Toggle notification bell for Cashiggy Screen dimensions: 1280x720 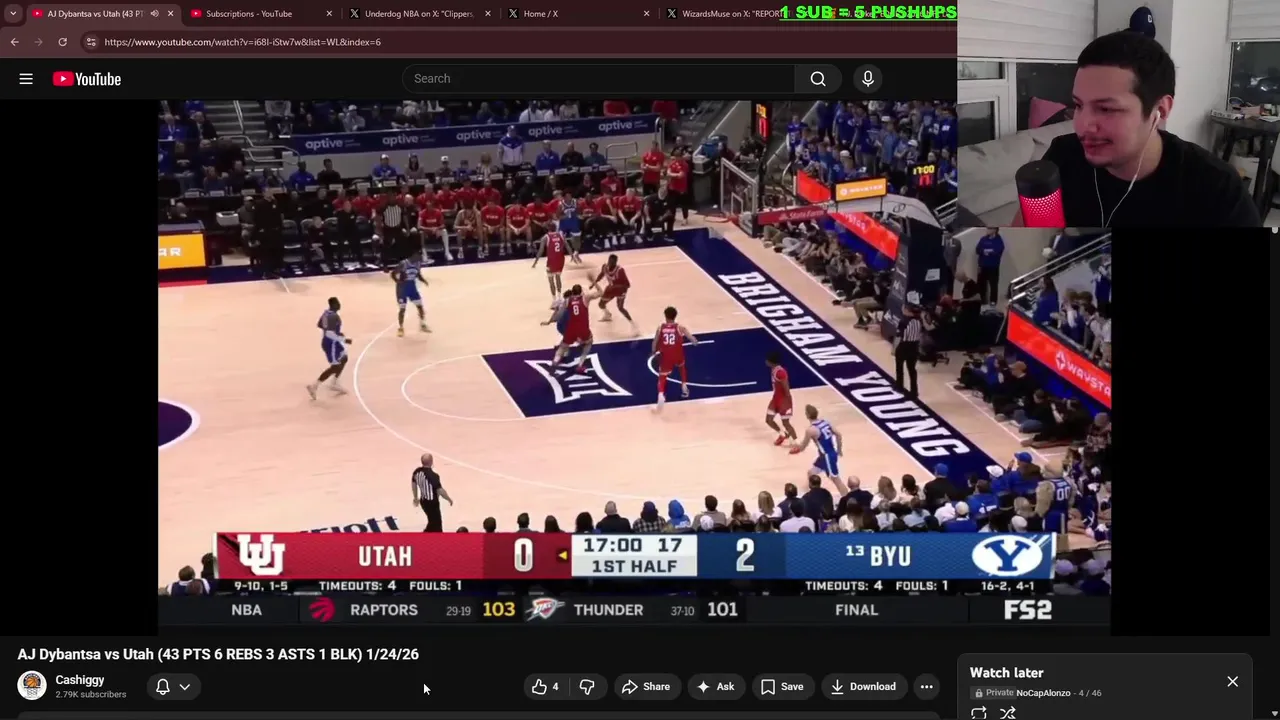tap(162, 687)
